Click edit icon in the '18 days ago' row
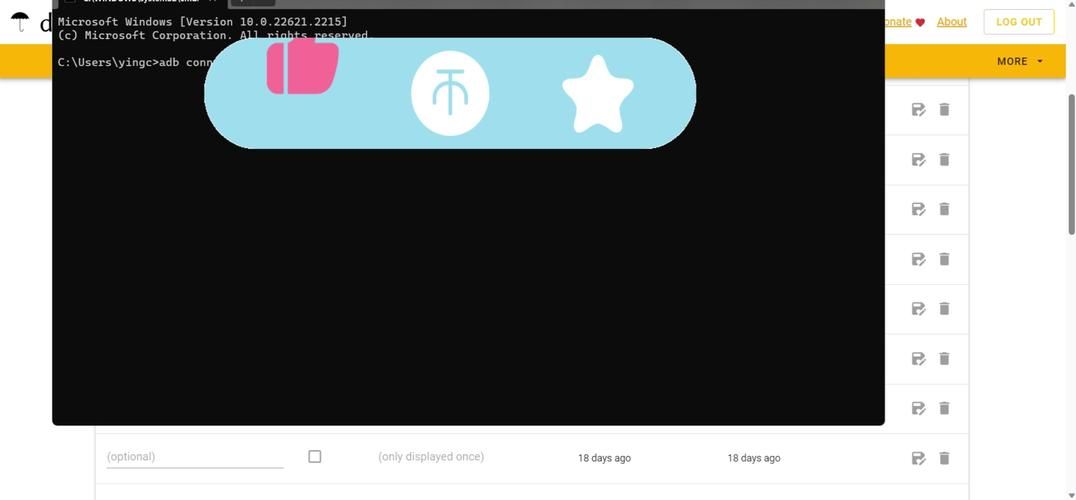Image resolution: width=1076 pixels, height=500 pixels. coord(918,458)
